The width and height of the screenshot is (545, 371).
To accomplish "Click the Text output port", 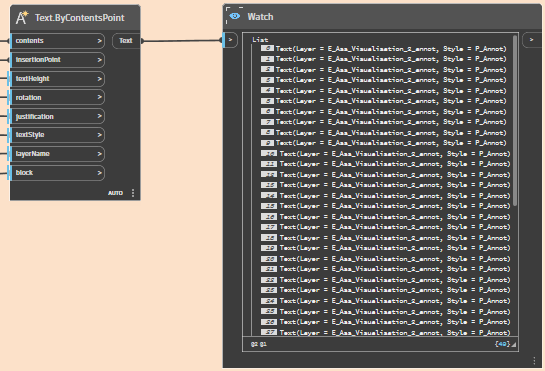I will 126,41.
